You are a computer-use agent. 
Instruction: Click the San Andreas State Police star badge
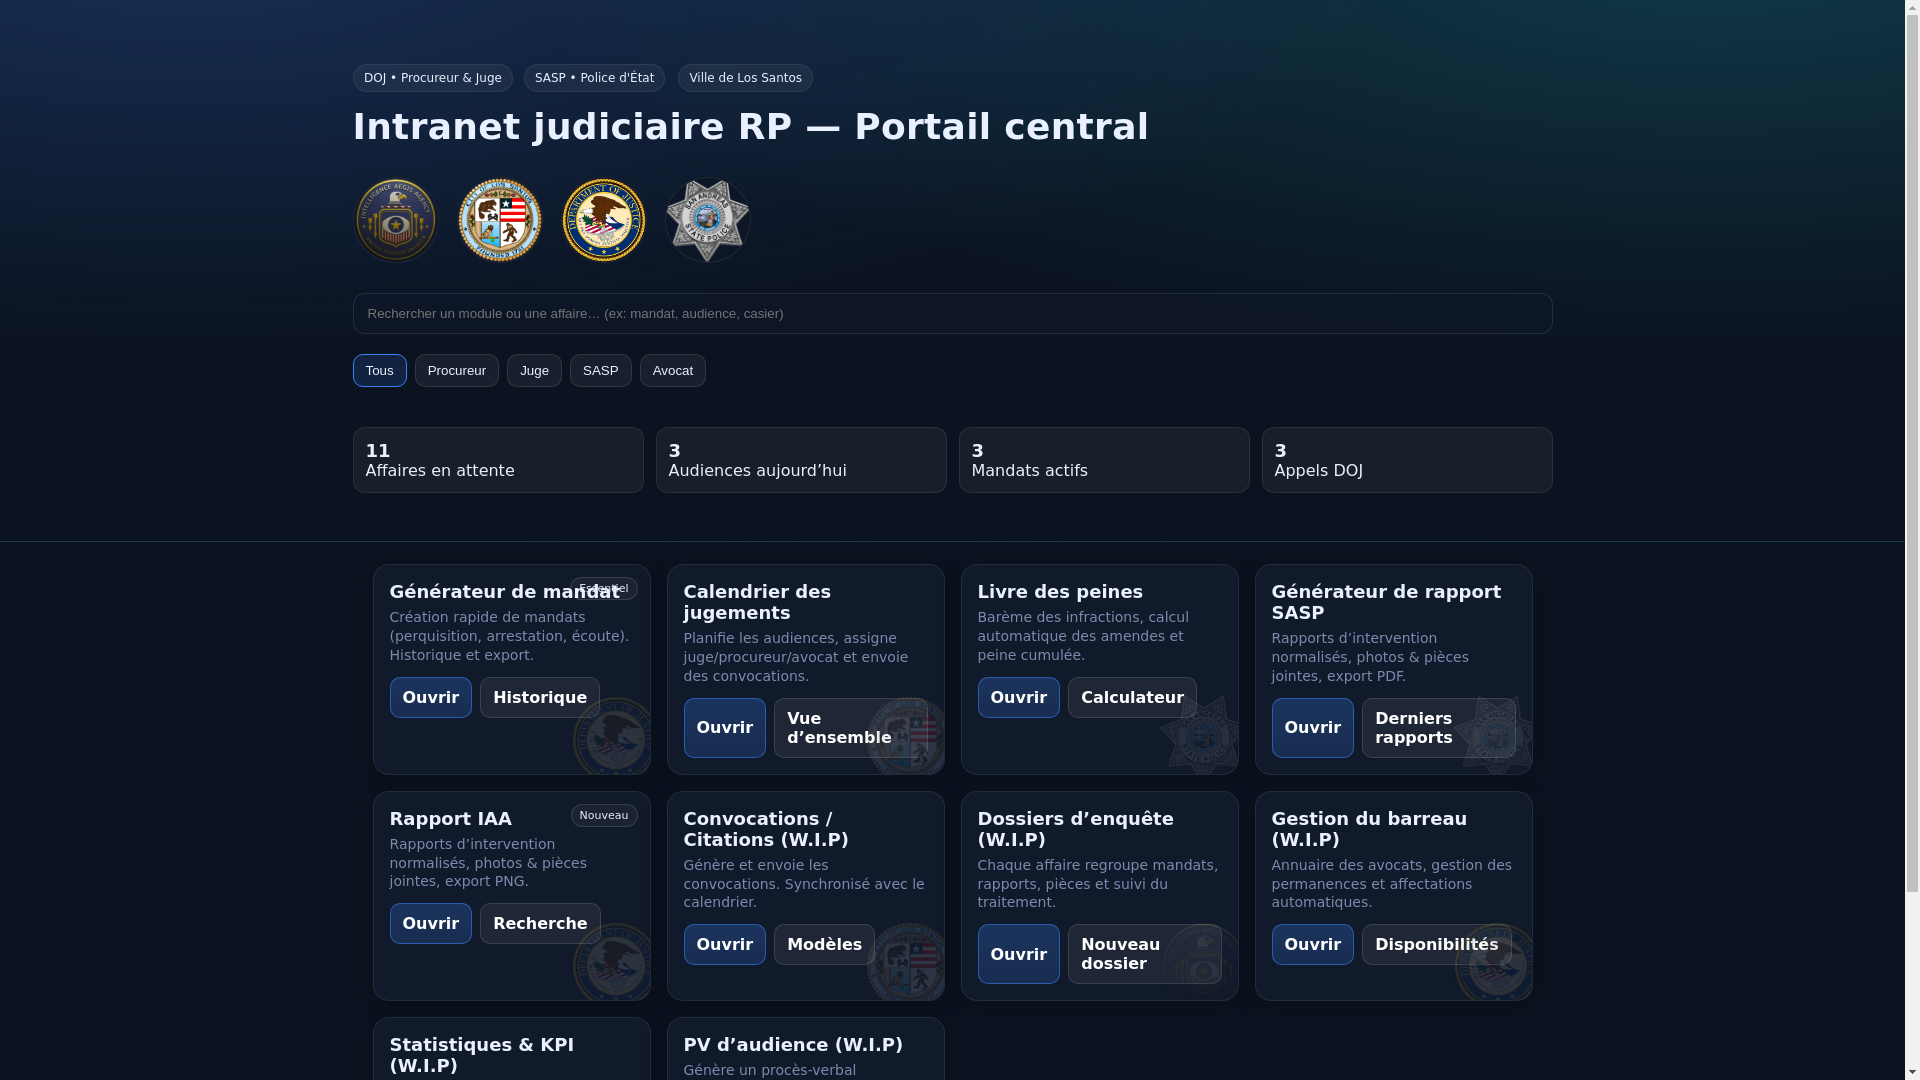point(708,220)
